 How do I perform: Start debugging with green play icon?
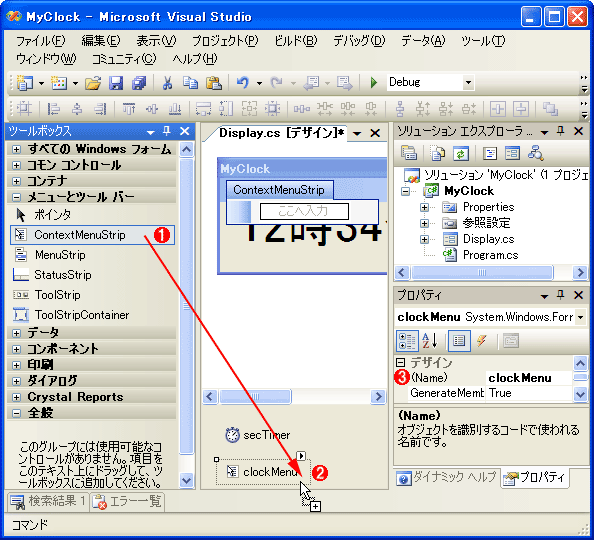(x=374, y=82)
